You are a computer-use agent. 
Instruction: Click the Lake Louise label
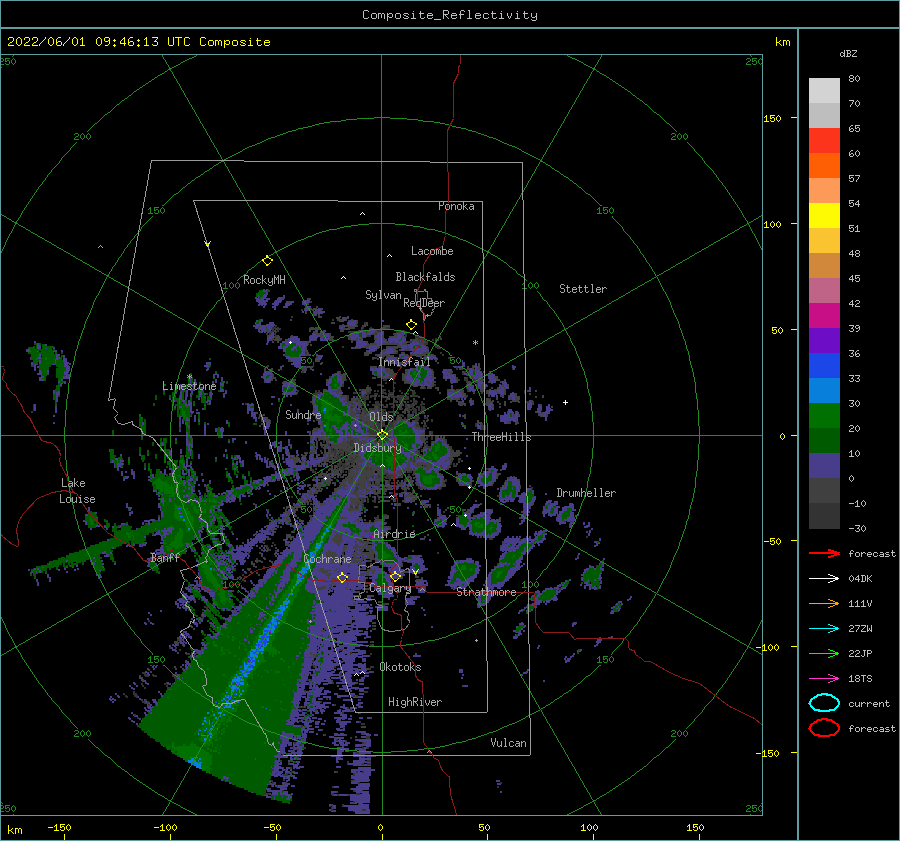pyautogui.click(x=77, y=491)
